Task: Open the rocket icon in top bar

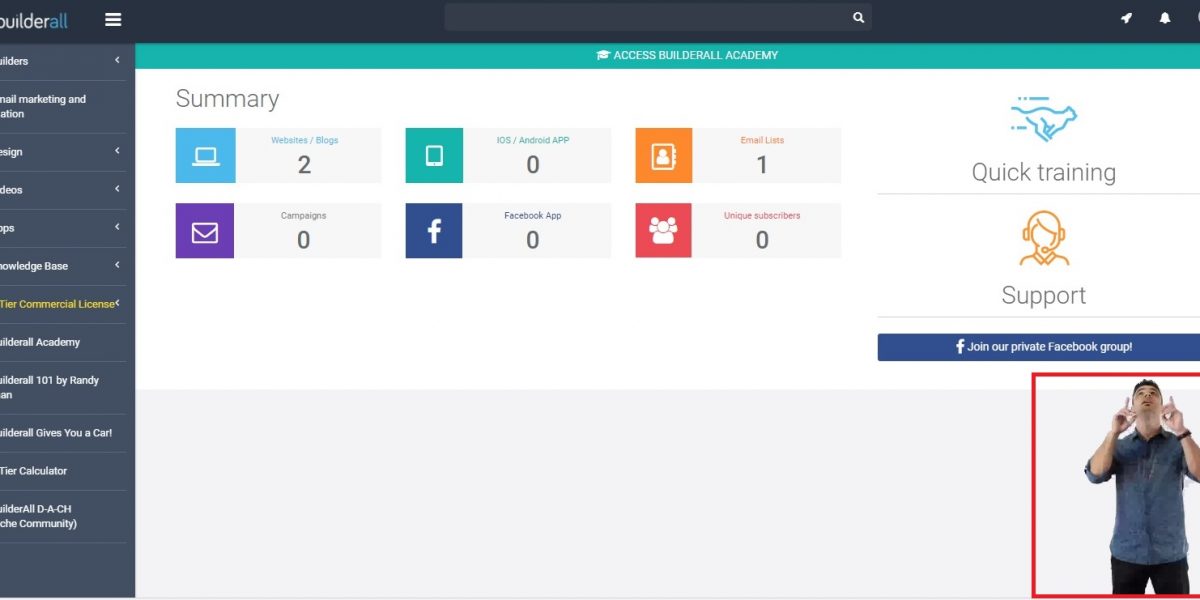Action: (x=1126, y=19)
